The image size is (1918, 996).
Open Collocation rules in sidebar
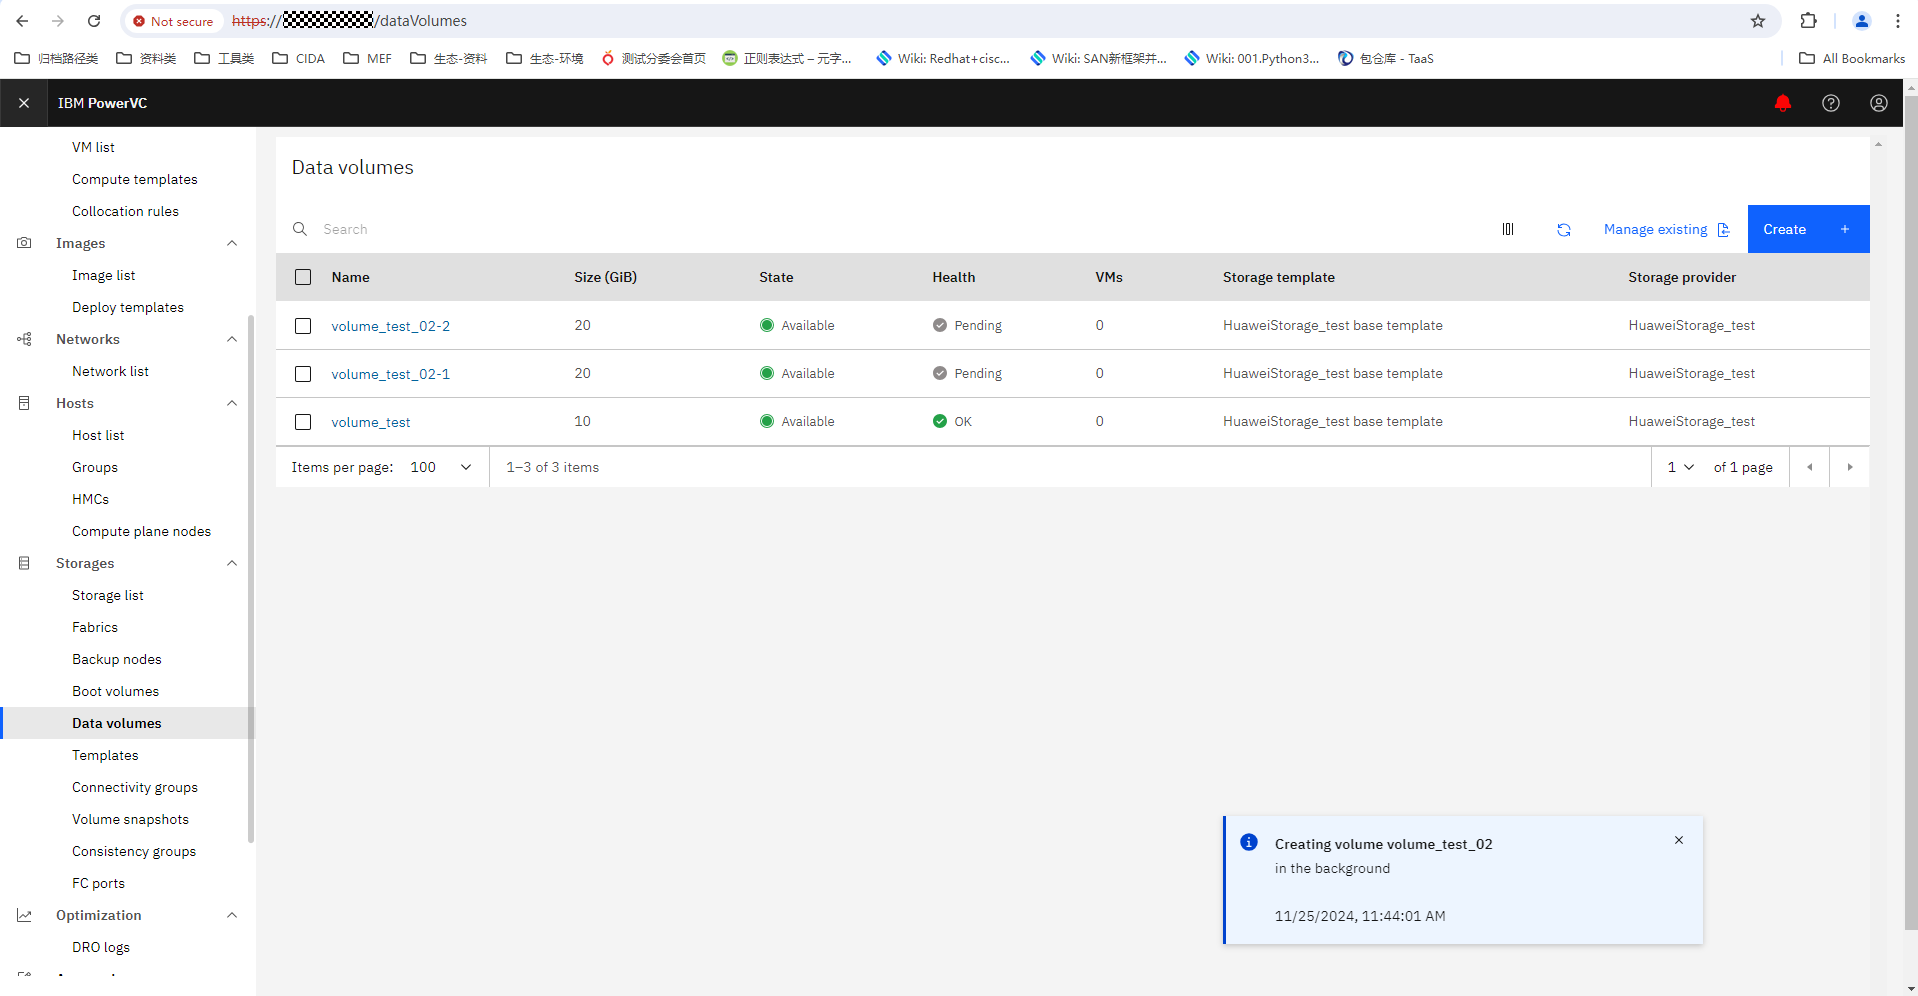[125, 211]
